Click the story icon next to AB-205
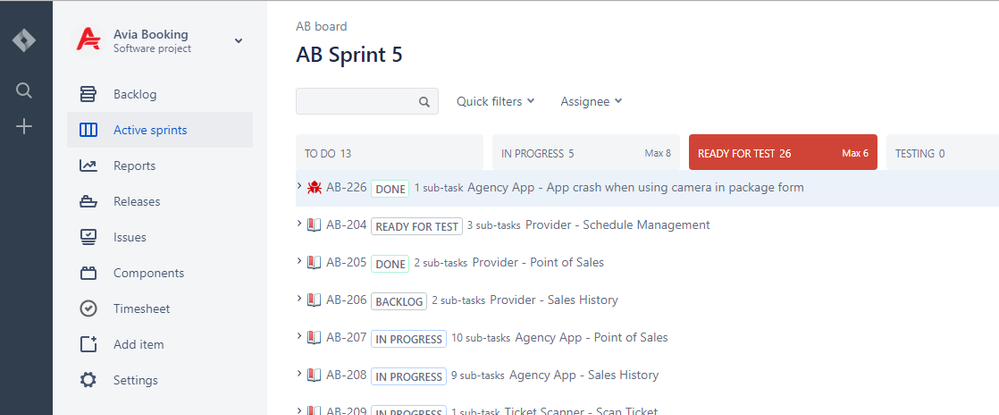 [314, 263]
